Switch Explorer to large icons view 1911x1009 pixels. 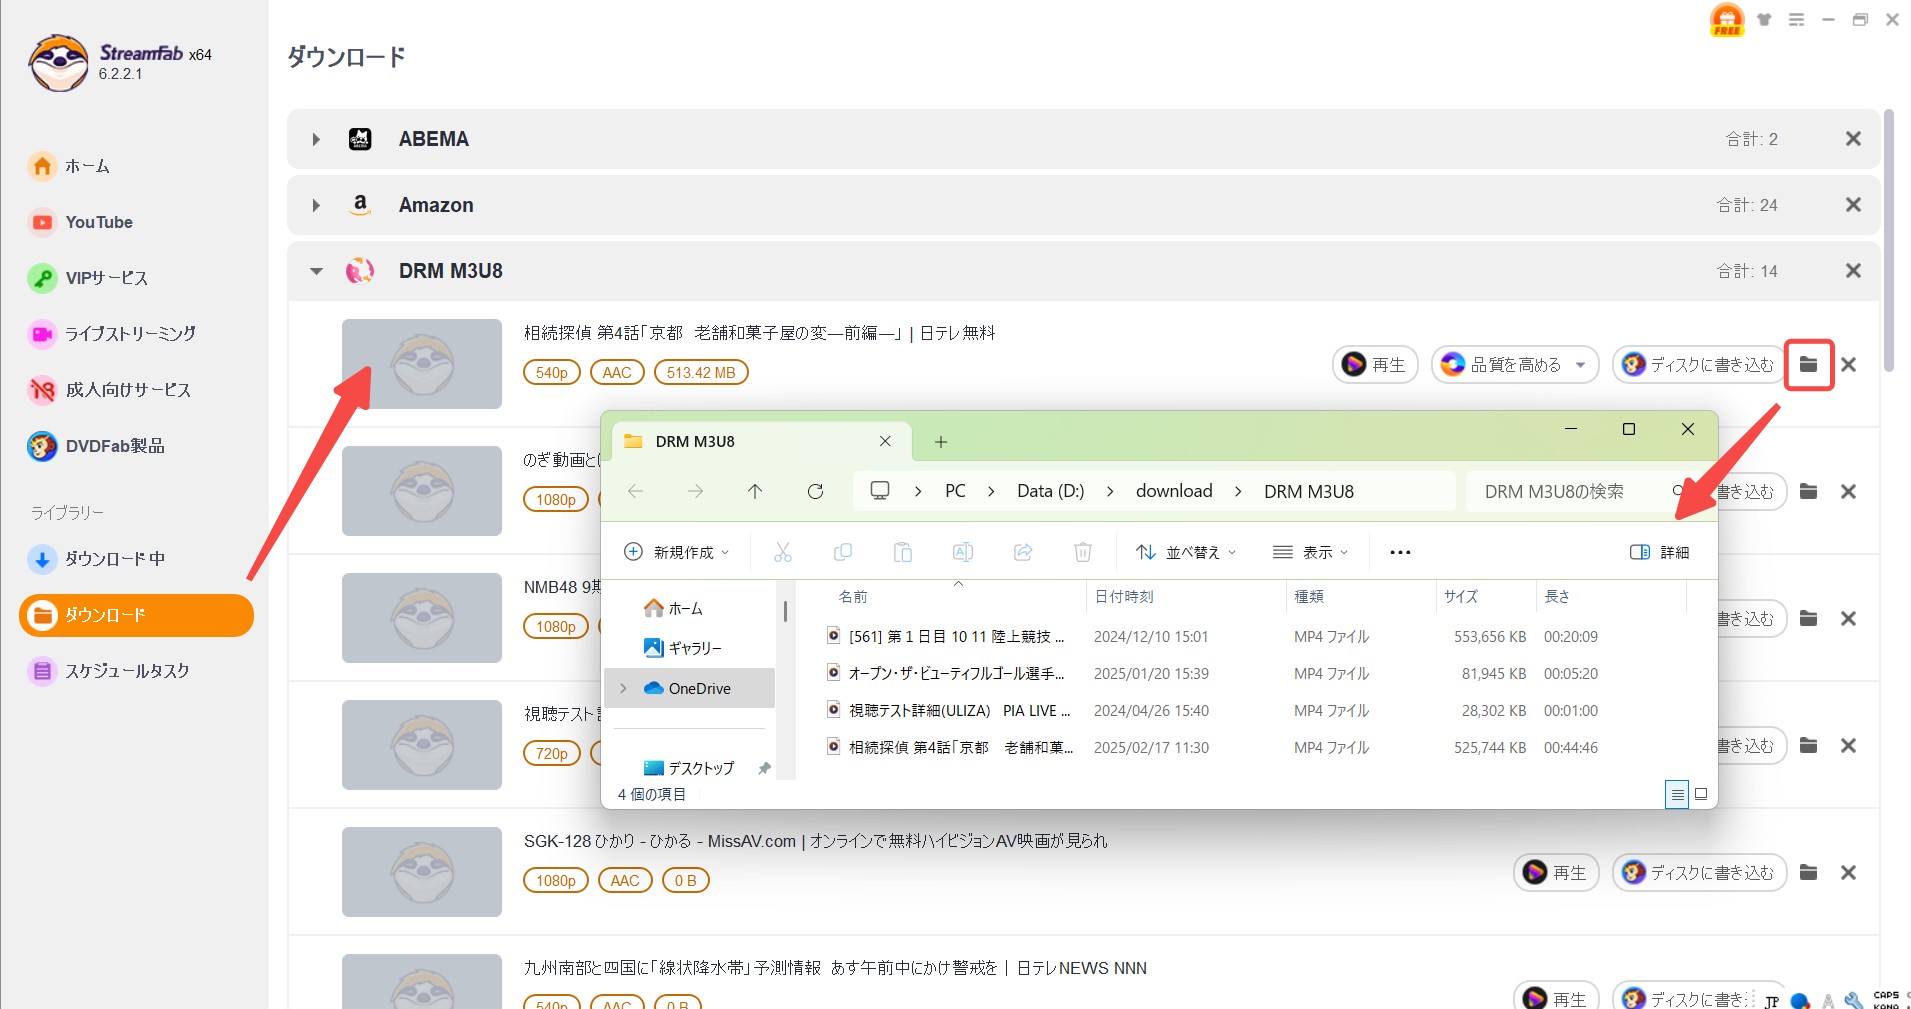click(1701, 794)
